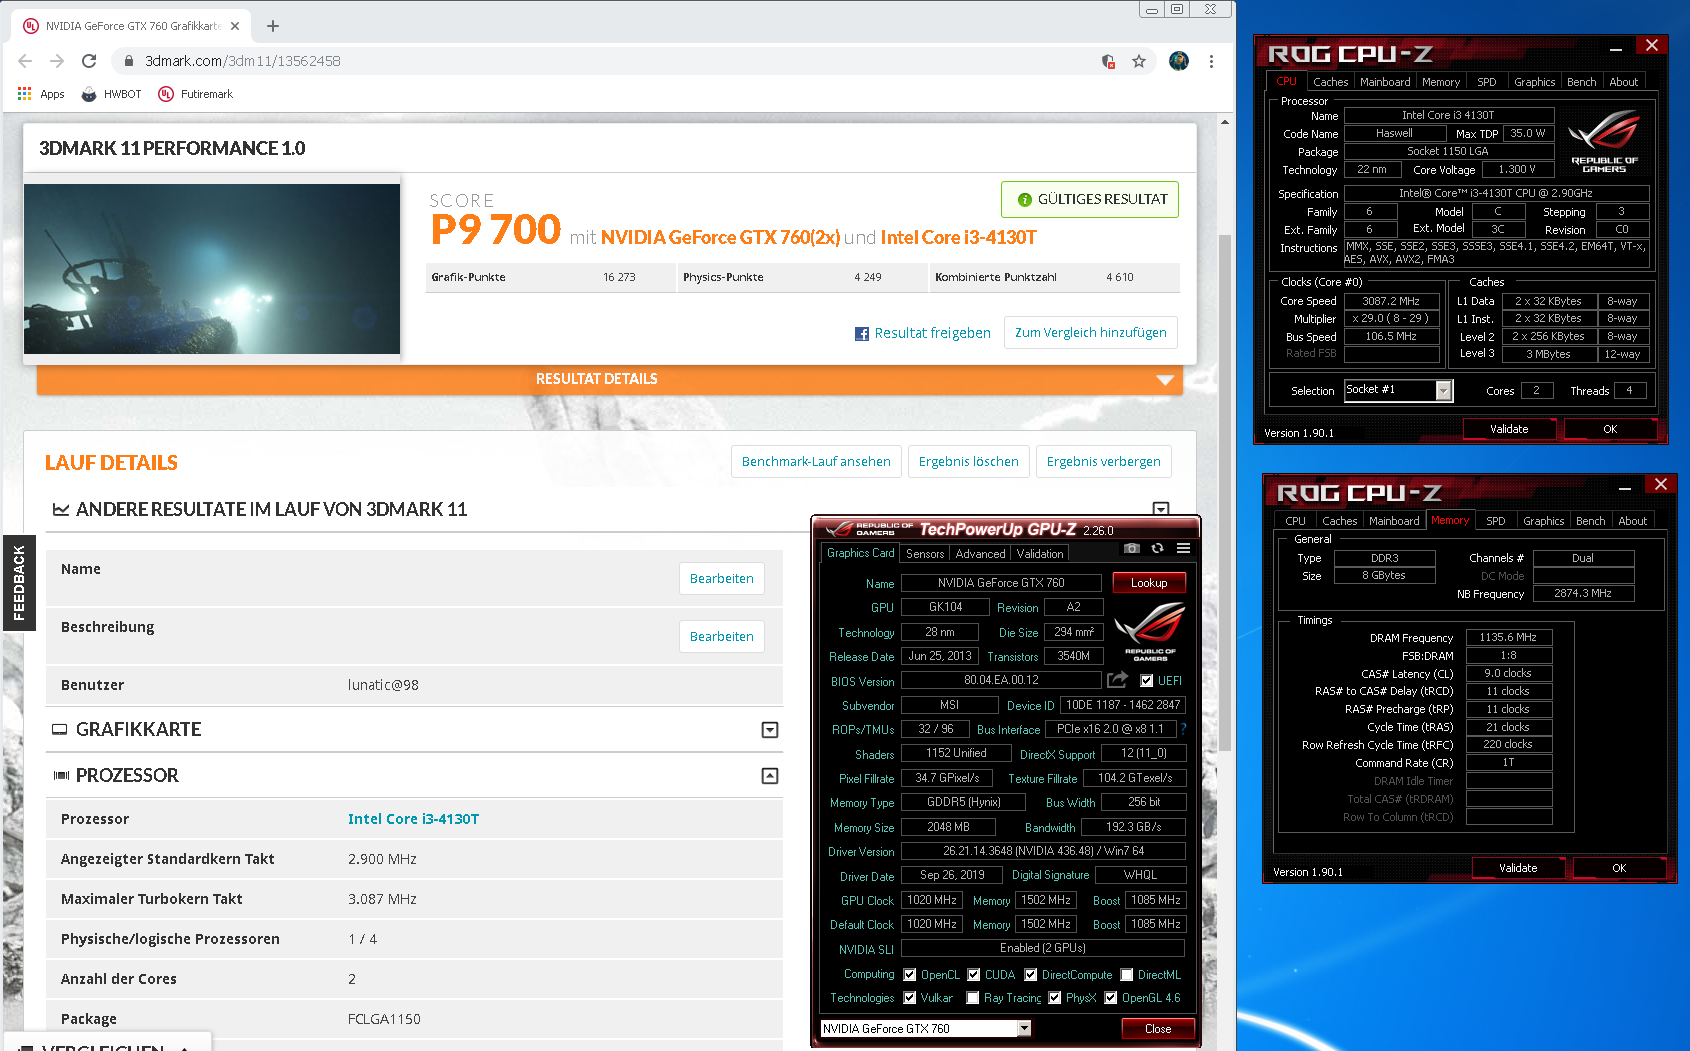Viewport: 1690px width, 1051px height.
Task: Click Bearbeiten next to Beschreibung
Action: click(x=721, y=637)
